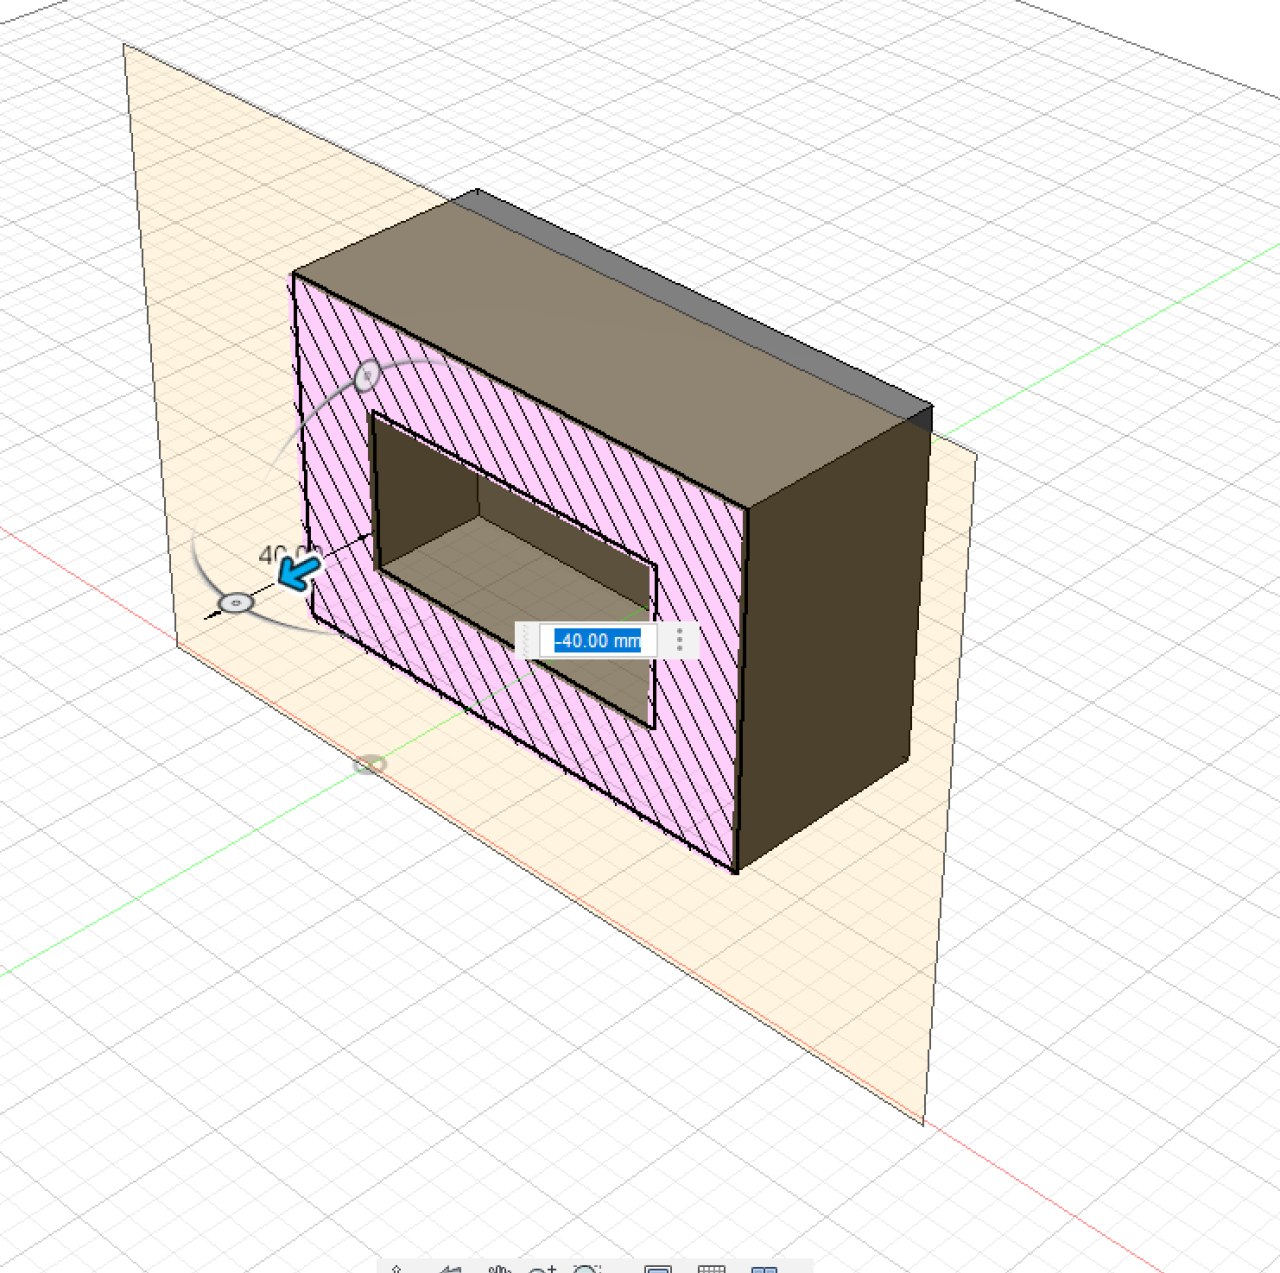Click the lower rotation handle on the arc
1280x1273 pixels.
tap(236, 604)
